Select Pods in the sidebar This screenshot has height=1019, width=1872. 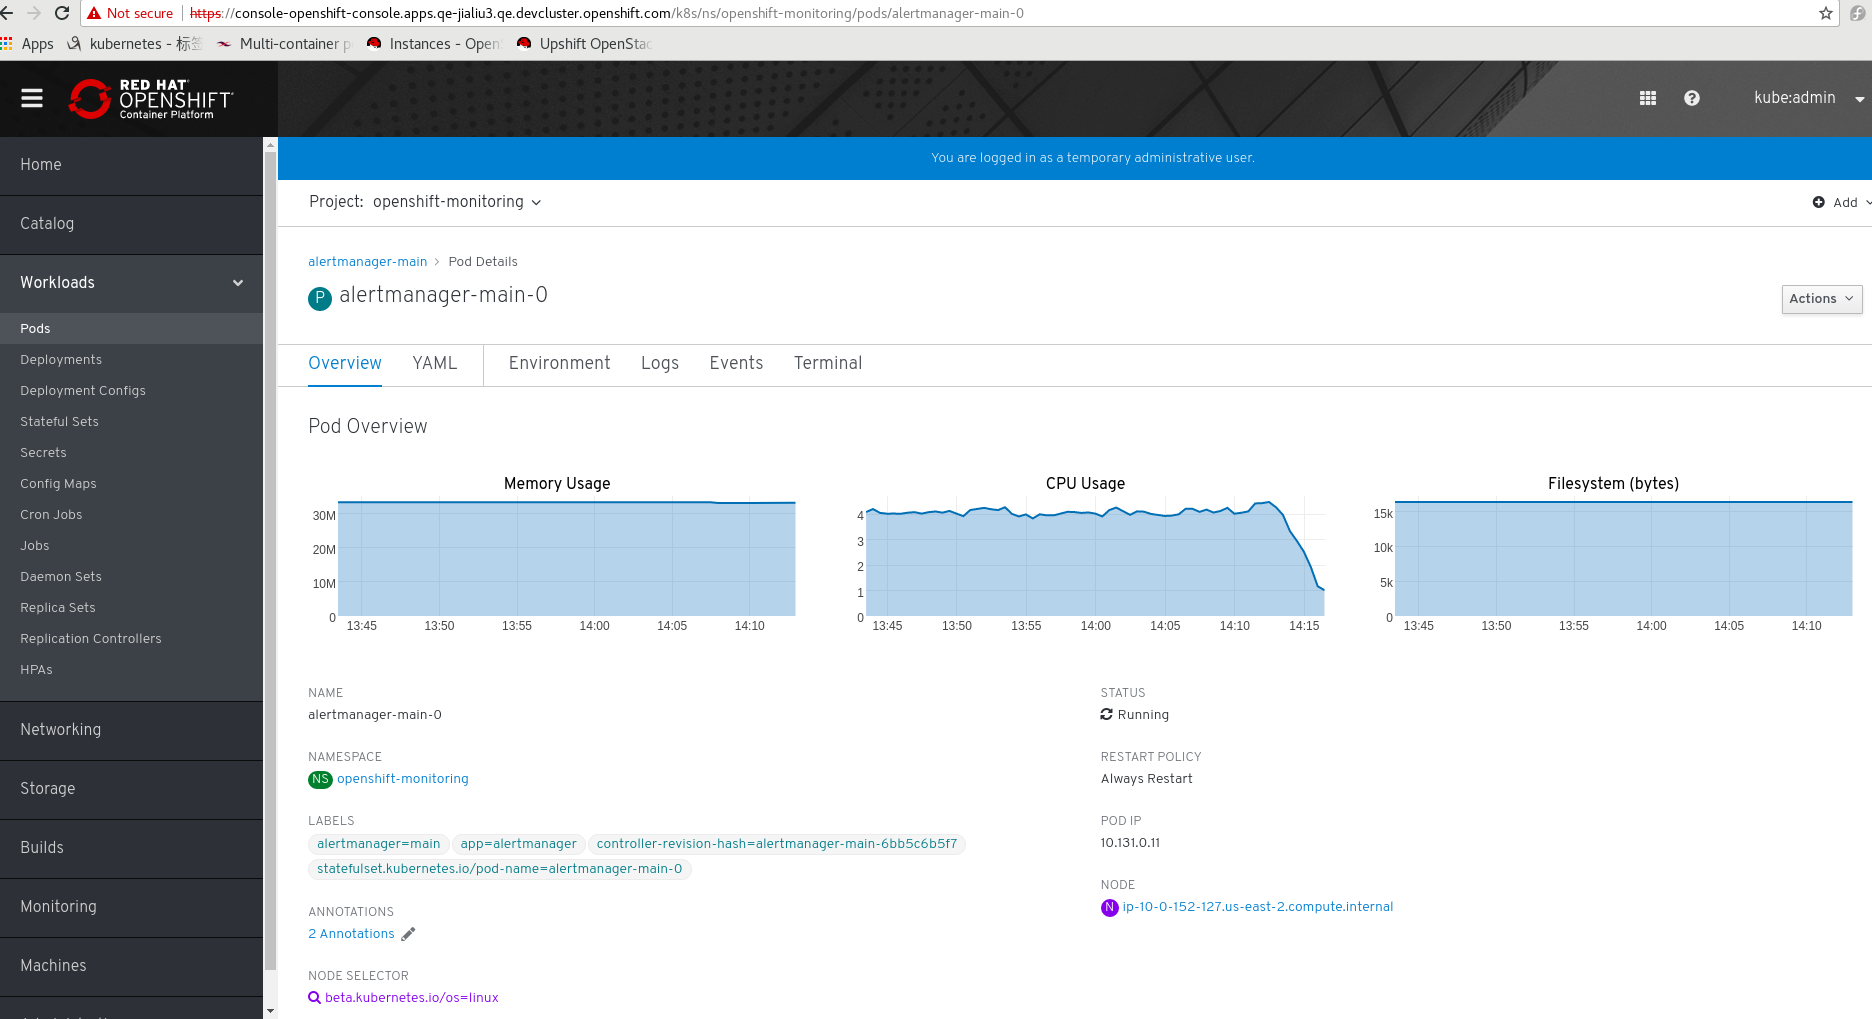click(131, 328)
